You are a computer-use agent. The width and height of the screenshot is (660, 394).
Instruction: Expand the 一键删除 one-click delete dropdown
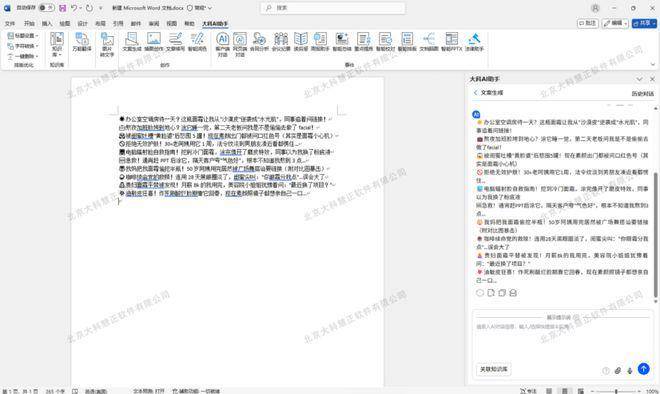(x=23, y=56)
